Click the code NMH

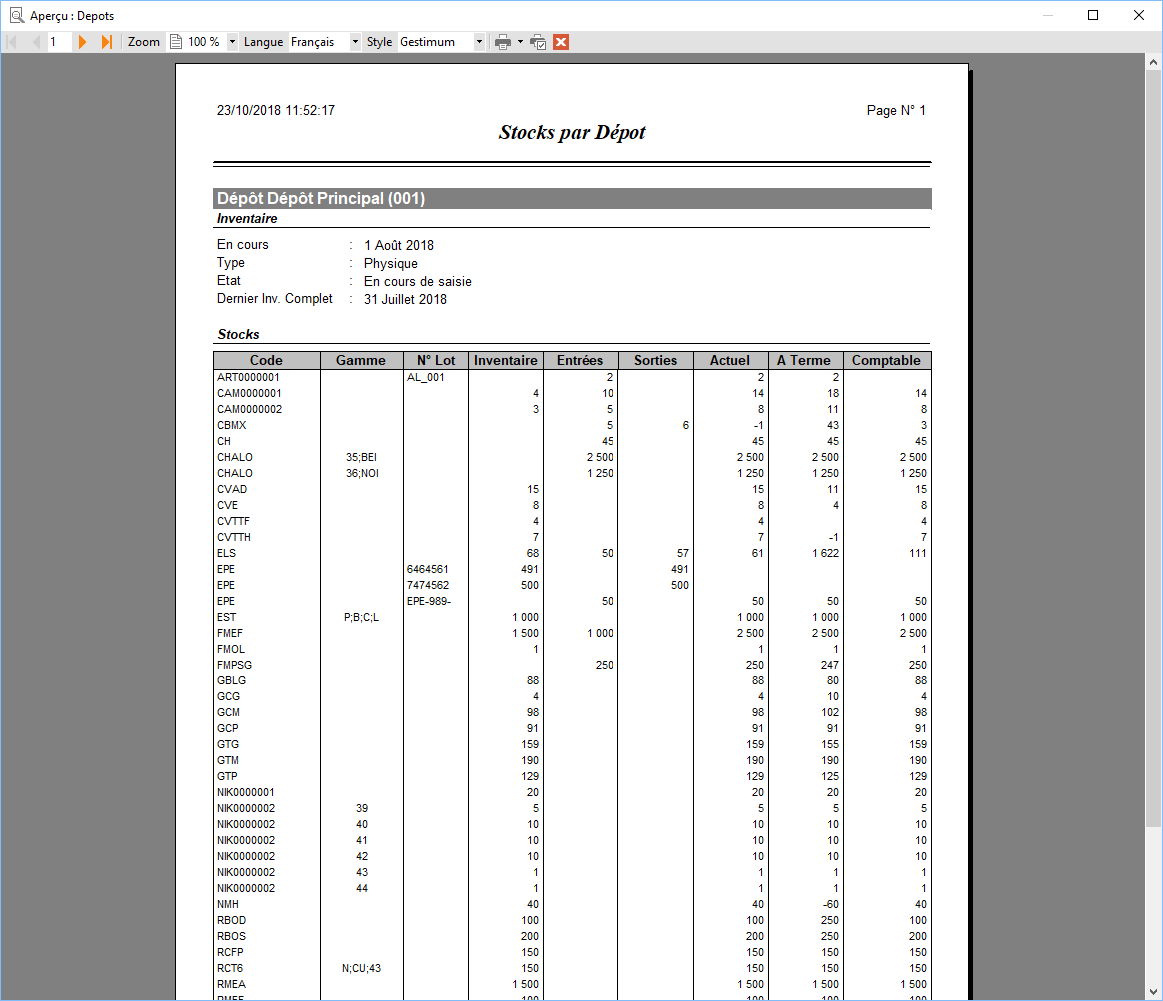tap(228, 905)
